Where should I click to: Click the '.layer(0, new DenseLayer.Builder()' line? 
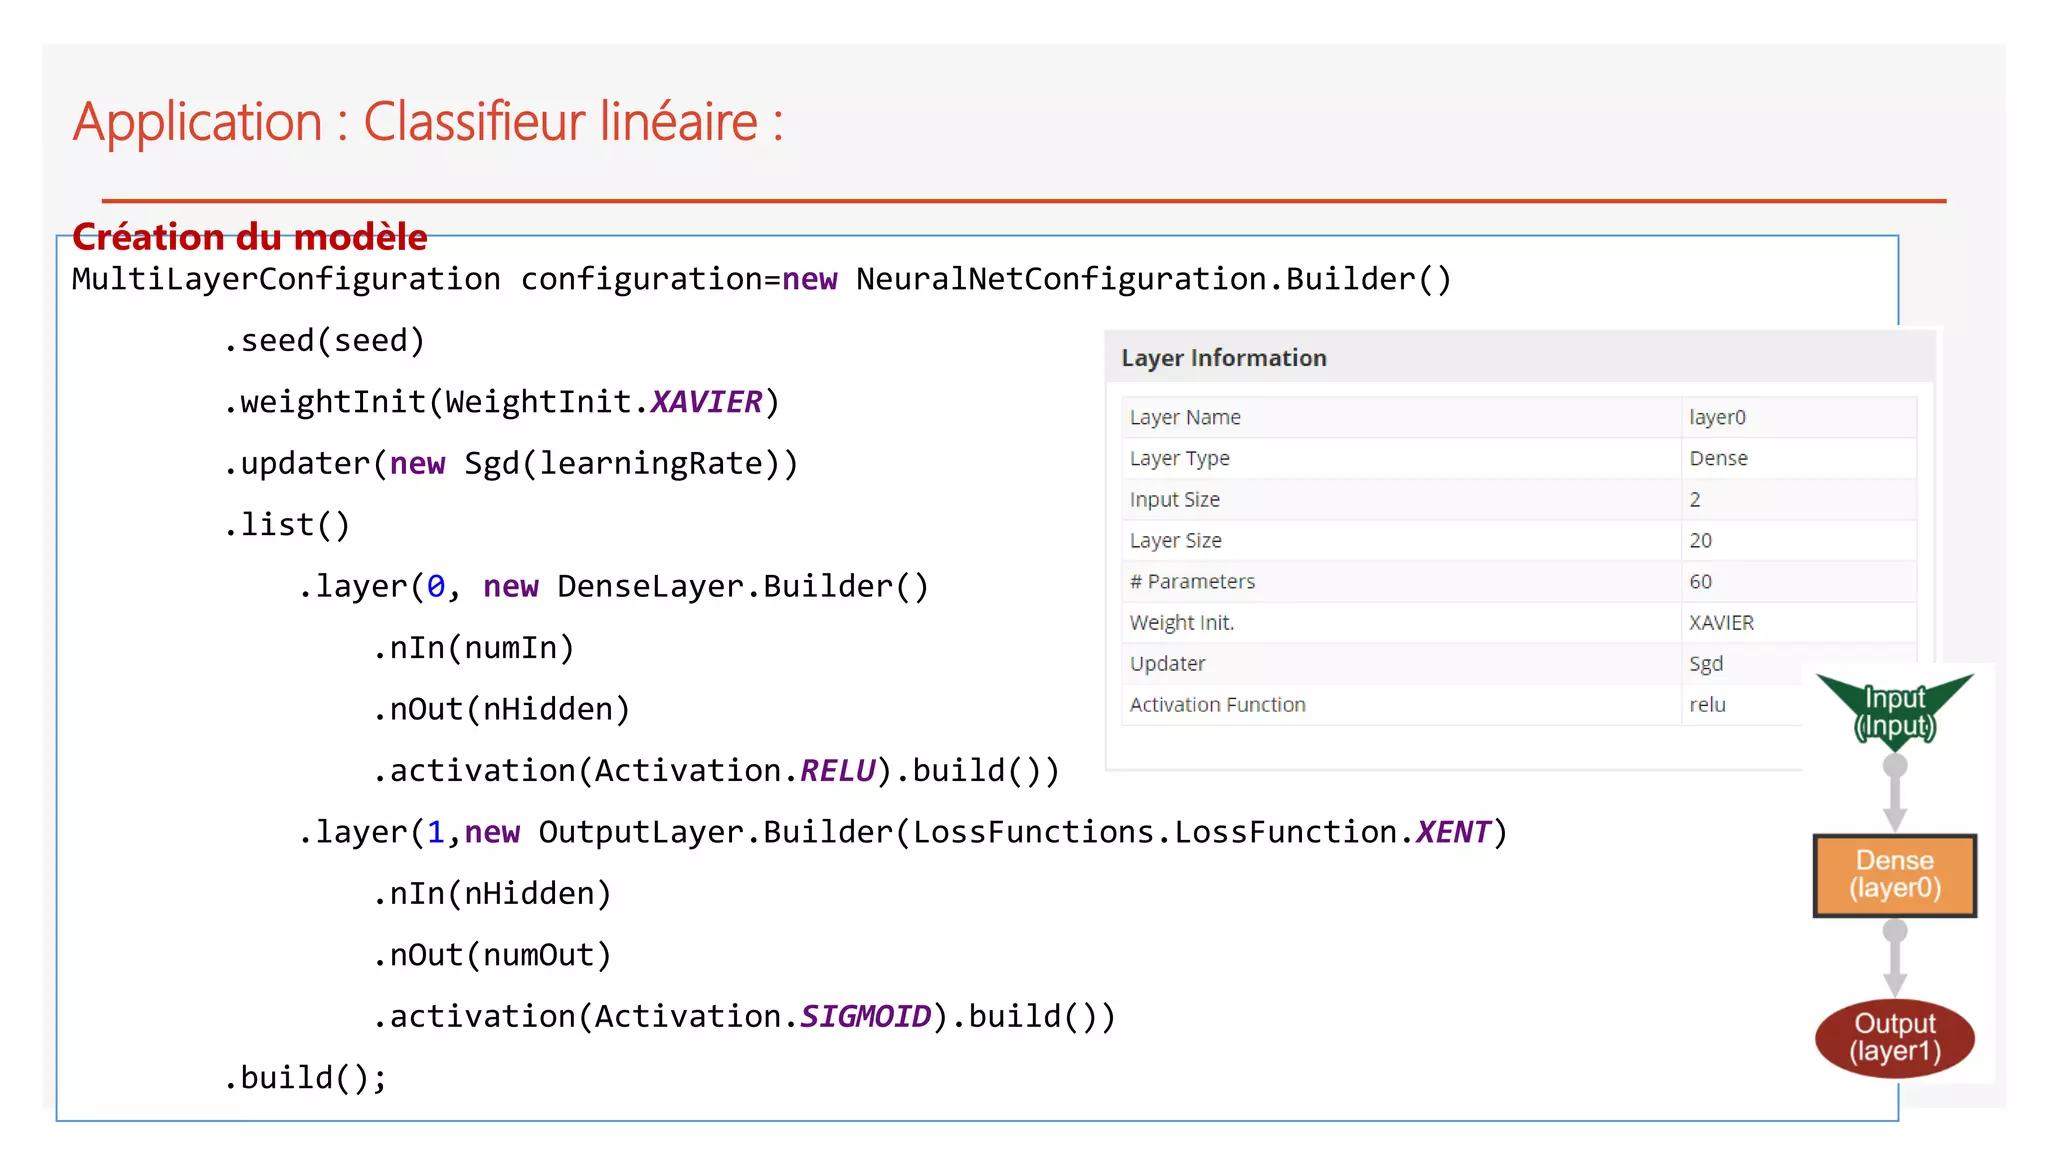pos(614,586)
